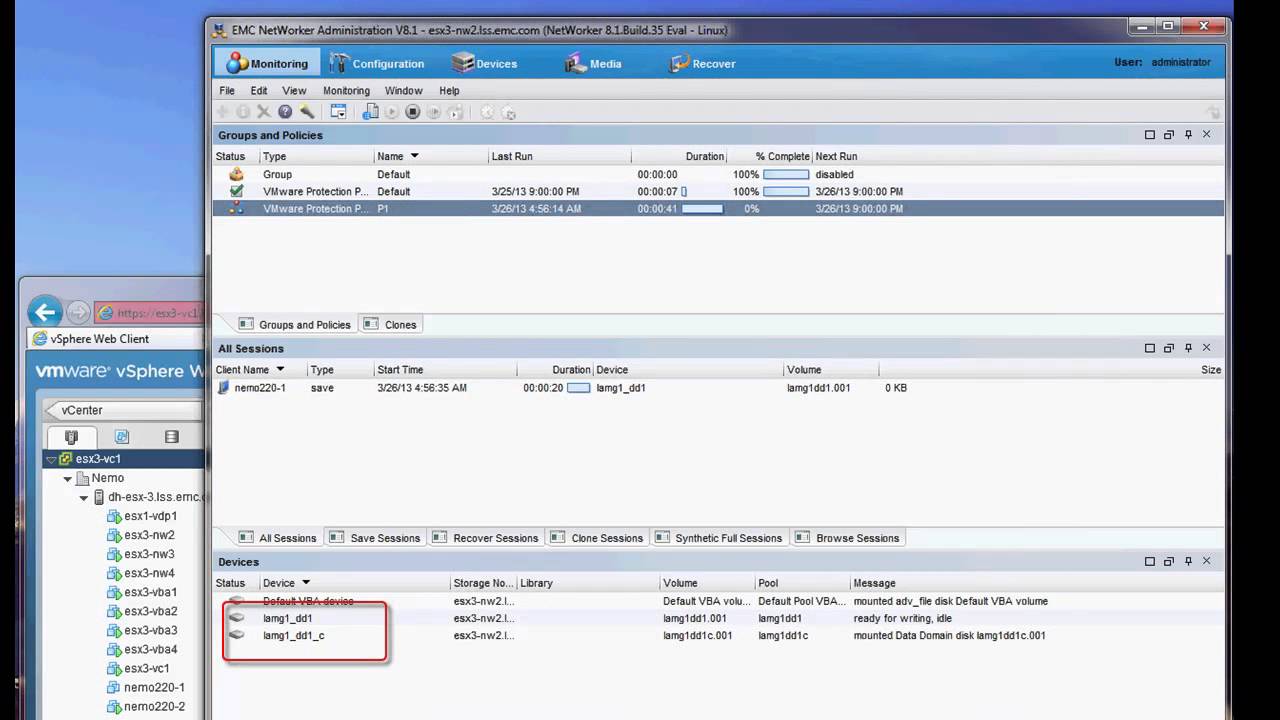Select the Group Default row

tap(718, 174)
